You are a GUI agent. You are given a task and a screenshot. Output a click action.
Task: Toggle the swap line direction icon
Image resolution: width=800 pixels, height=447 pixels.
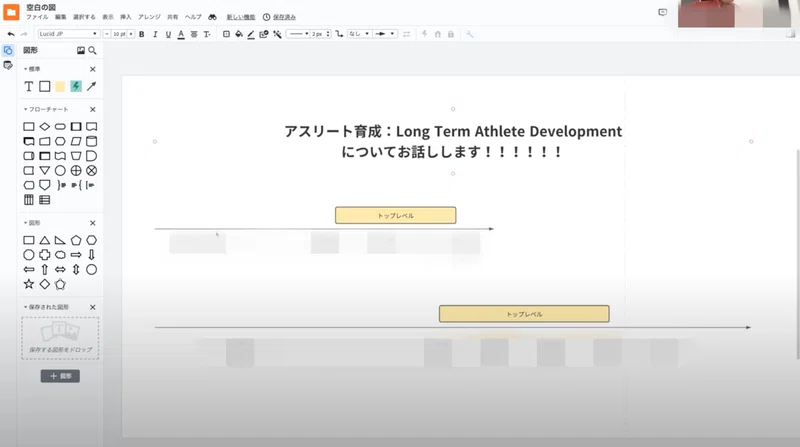point(406,34)
